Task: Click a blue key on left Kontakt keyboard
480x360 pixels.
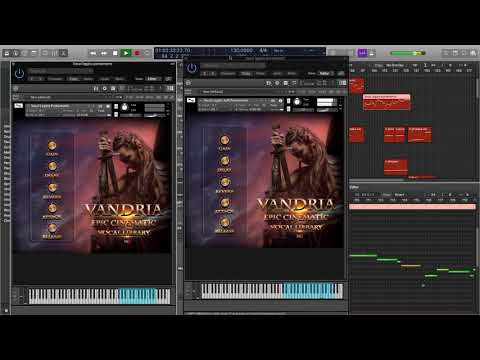Action: (x=137, y=296)
